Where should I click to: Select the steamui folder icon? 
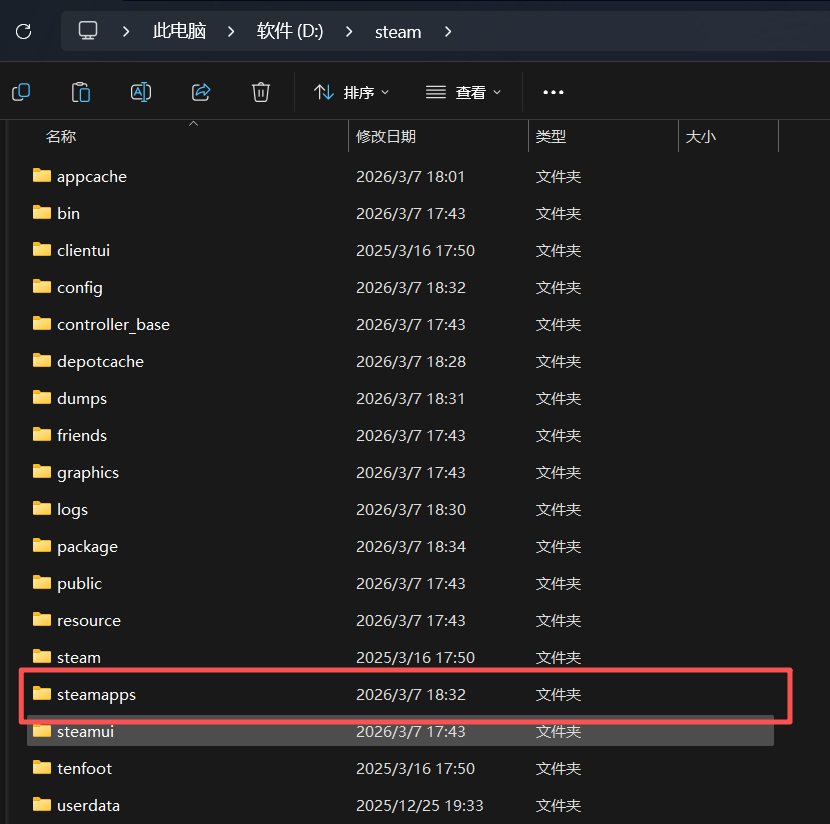(42, 730)
